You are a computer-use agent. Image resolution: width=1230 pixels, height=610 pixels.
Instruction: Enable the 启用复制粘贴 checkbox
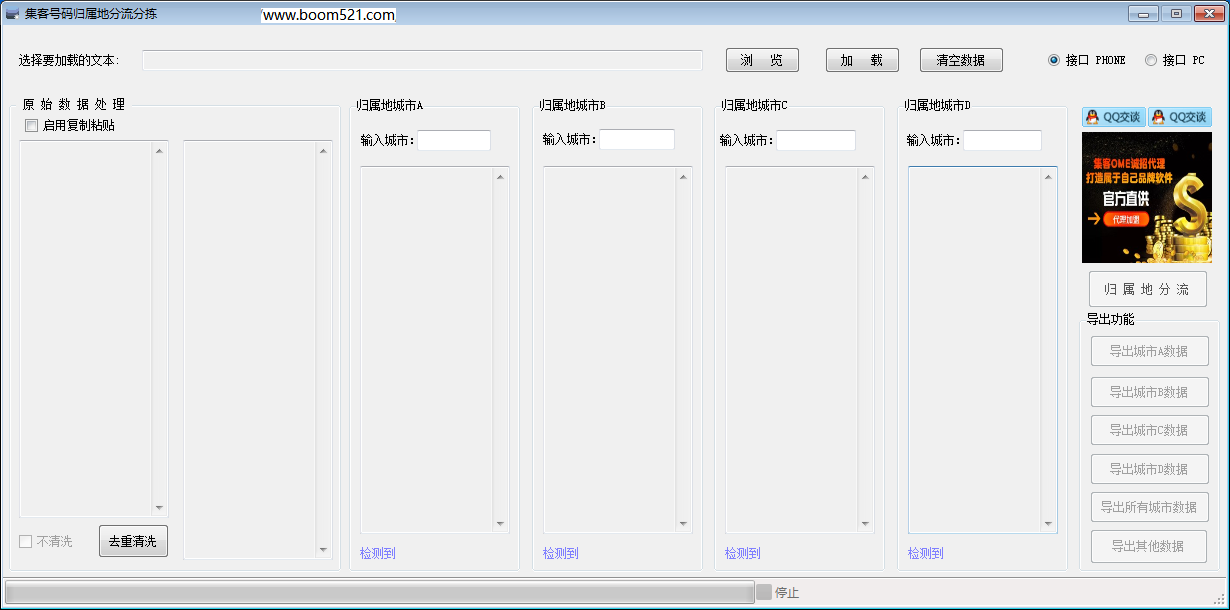[x=70, y=126]
